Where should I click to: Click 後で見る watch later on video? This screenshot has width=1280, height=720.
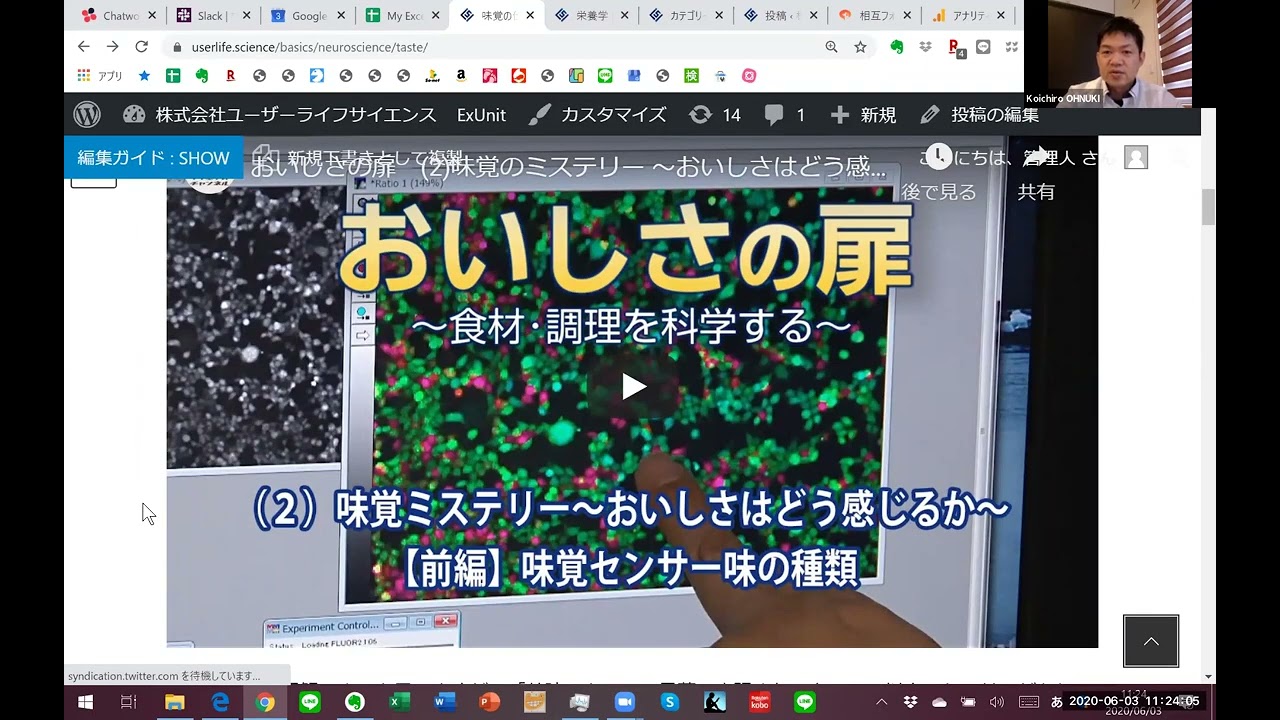939,192
